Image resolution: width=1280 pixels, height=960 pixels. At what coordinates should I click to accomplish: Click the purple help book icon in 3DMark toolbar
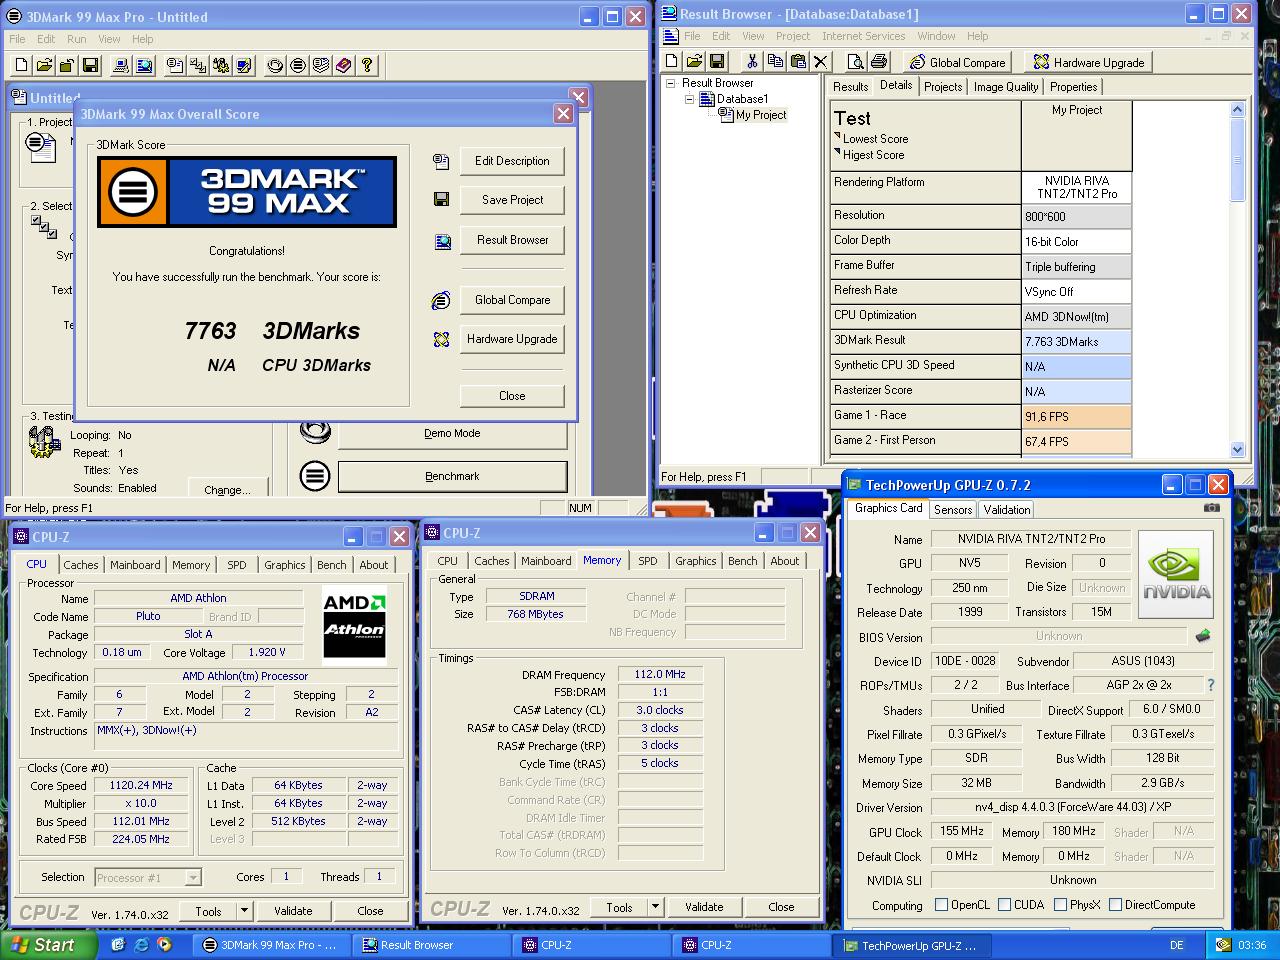tap(344, 66)
